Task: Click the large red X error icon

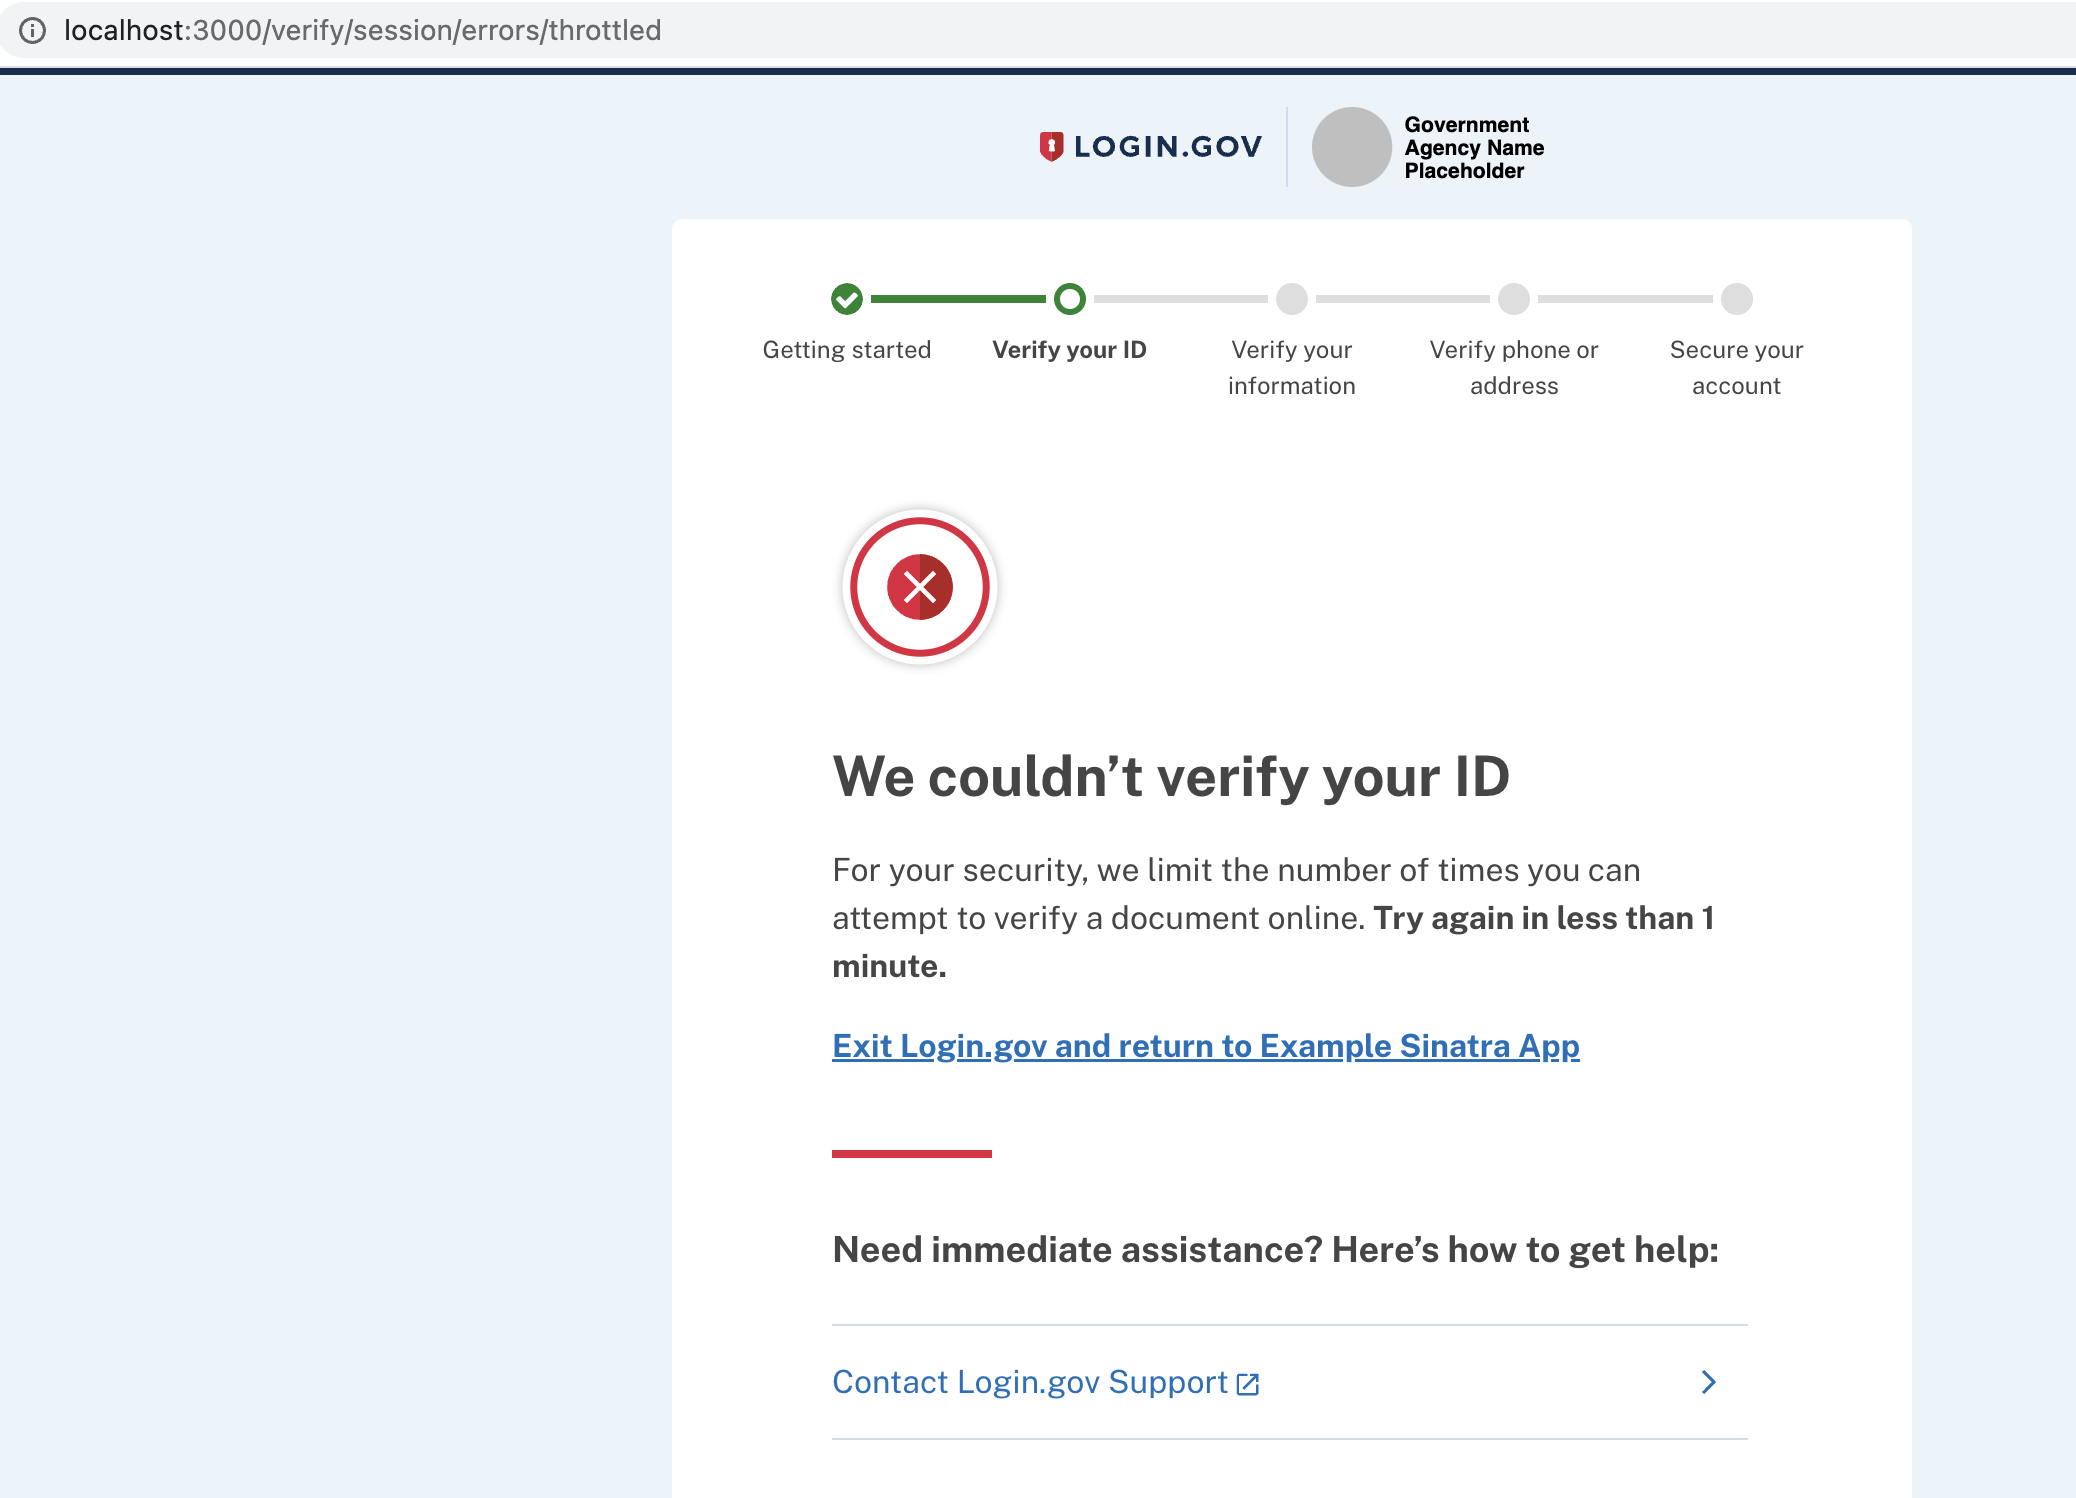Action: 920,587
